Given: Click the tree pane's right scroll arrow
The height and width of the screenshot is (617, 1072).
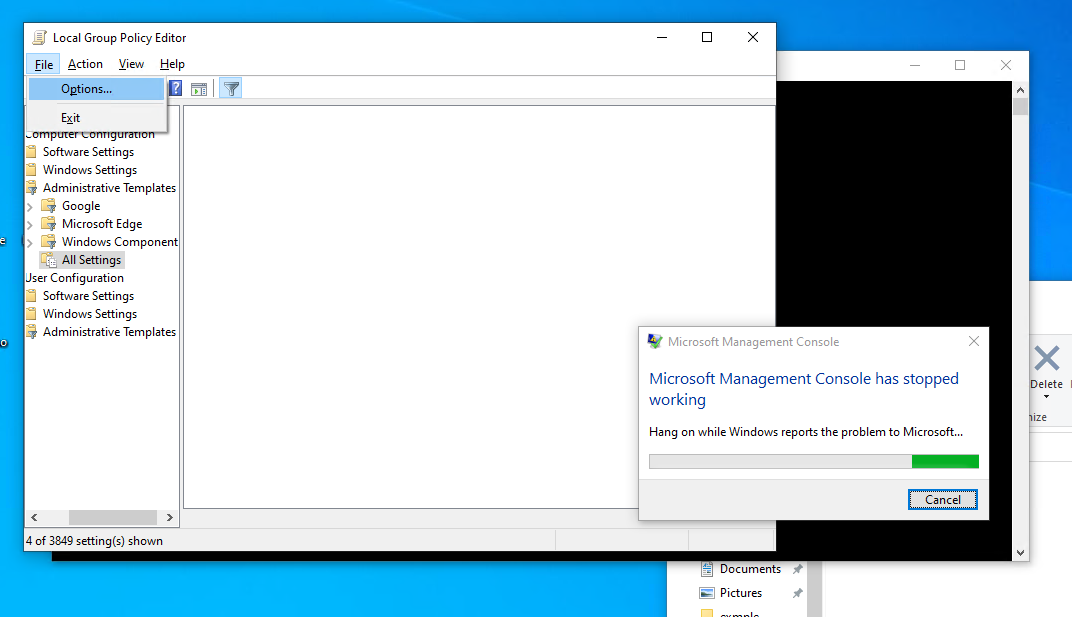Looking at the screenshot, I should point(170,518).
